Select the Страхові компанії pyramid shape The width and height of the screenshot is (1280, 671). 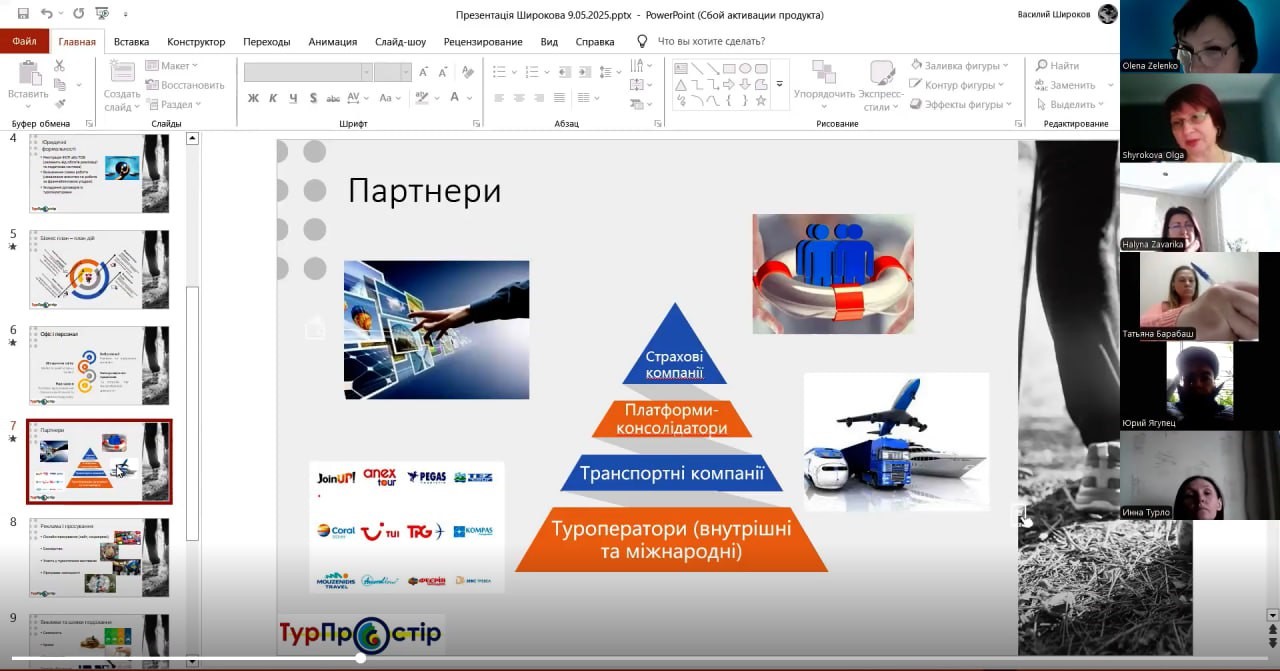(x=674, y=345)
